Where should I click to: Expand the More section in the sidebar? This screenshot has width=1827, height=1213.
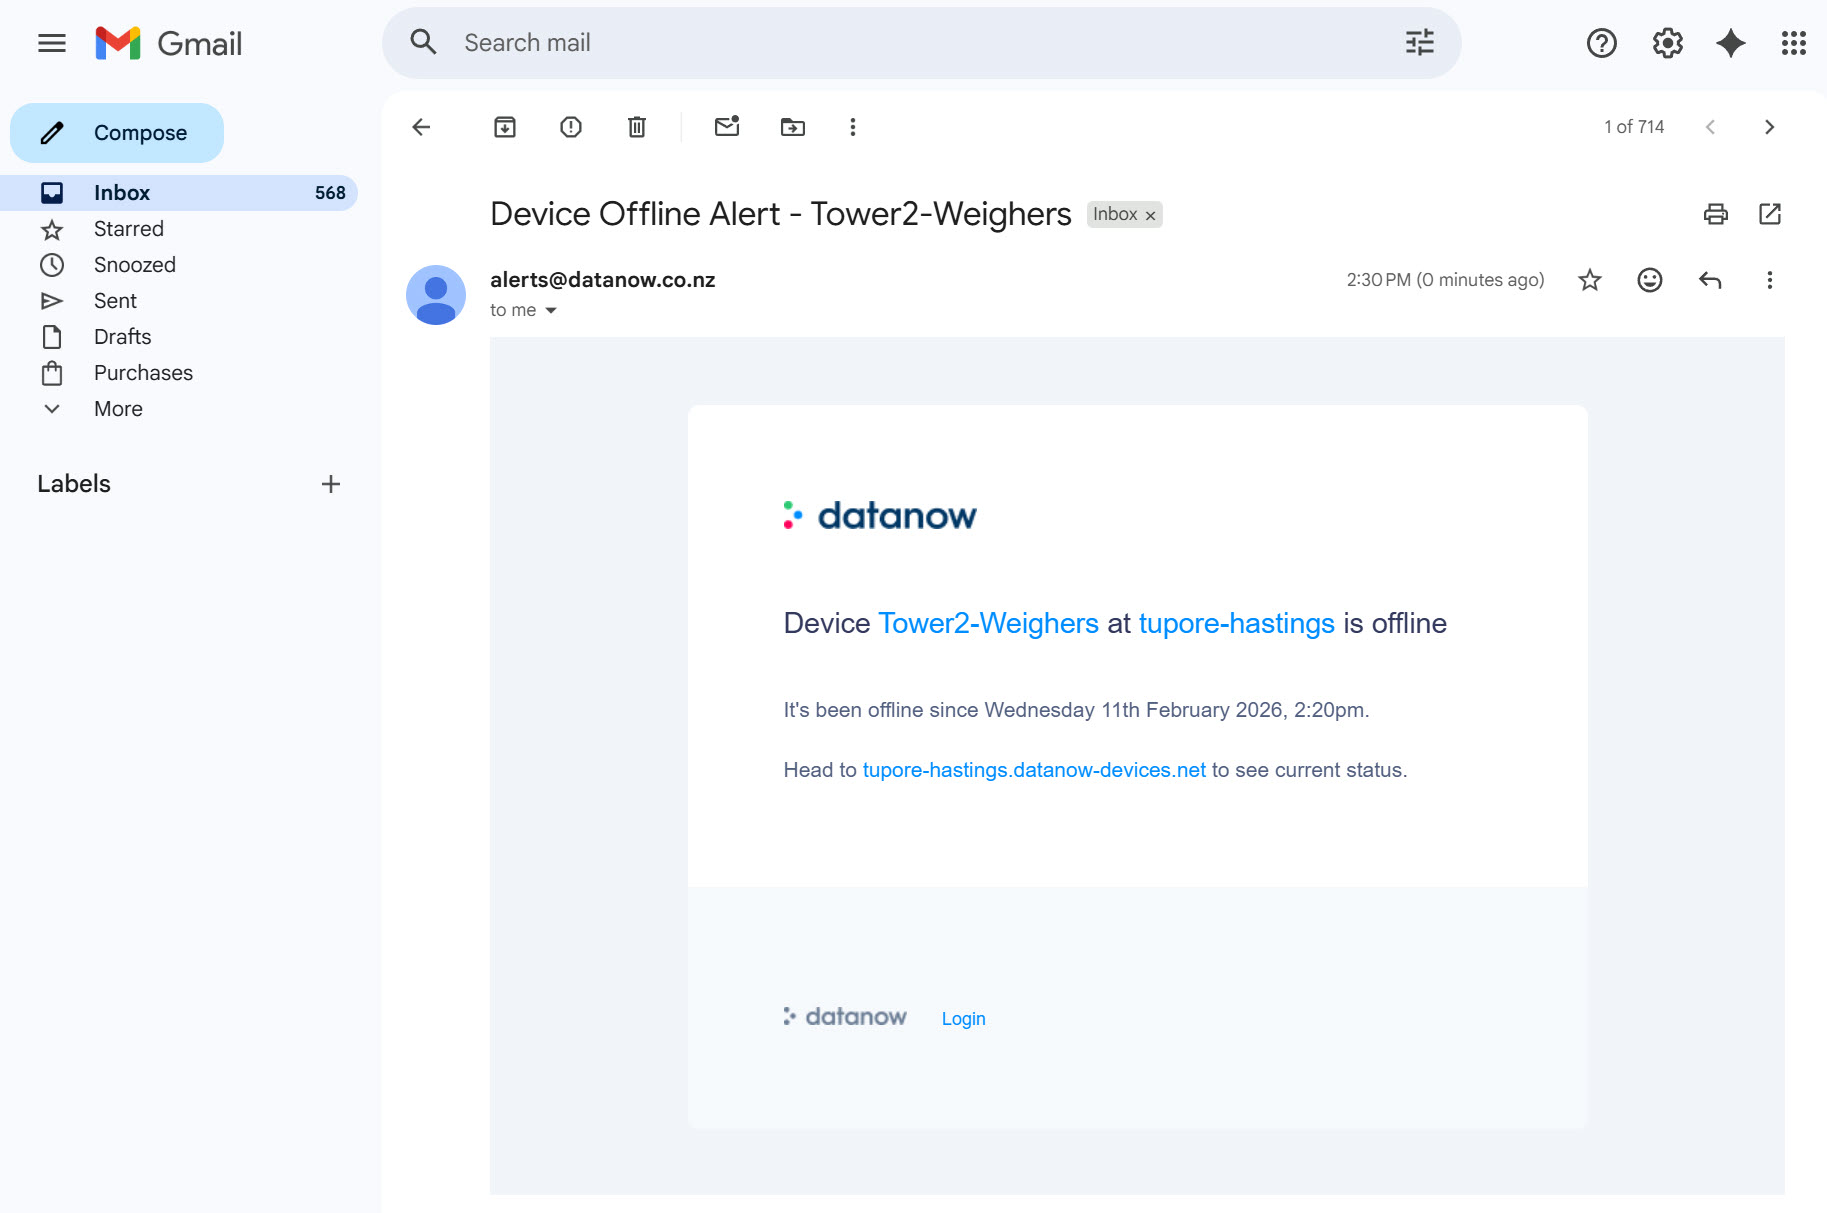pos(117,408)
